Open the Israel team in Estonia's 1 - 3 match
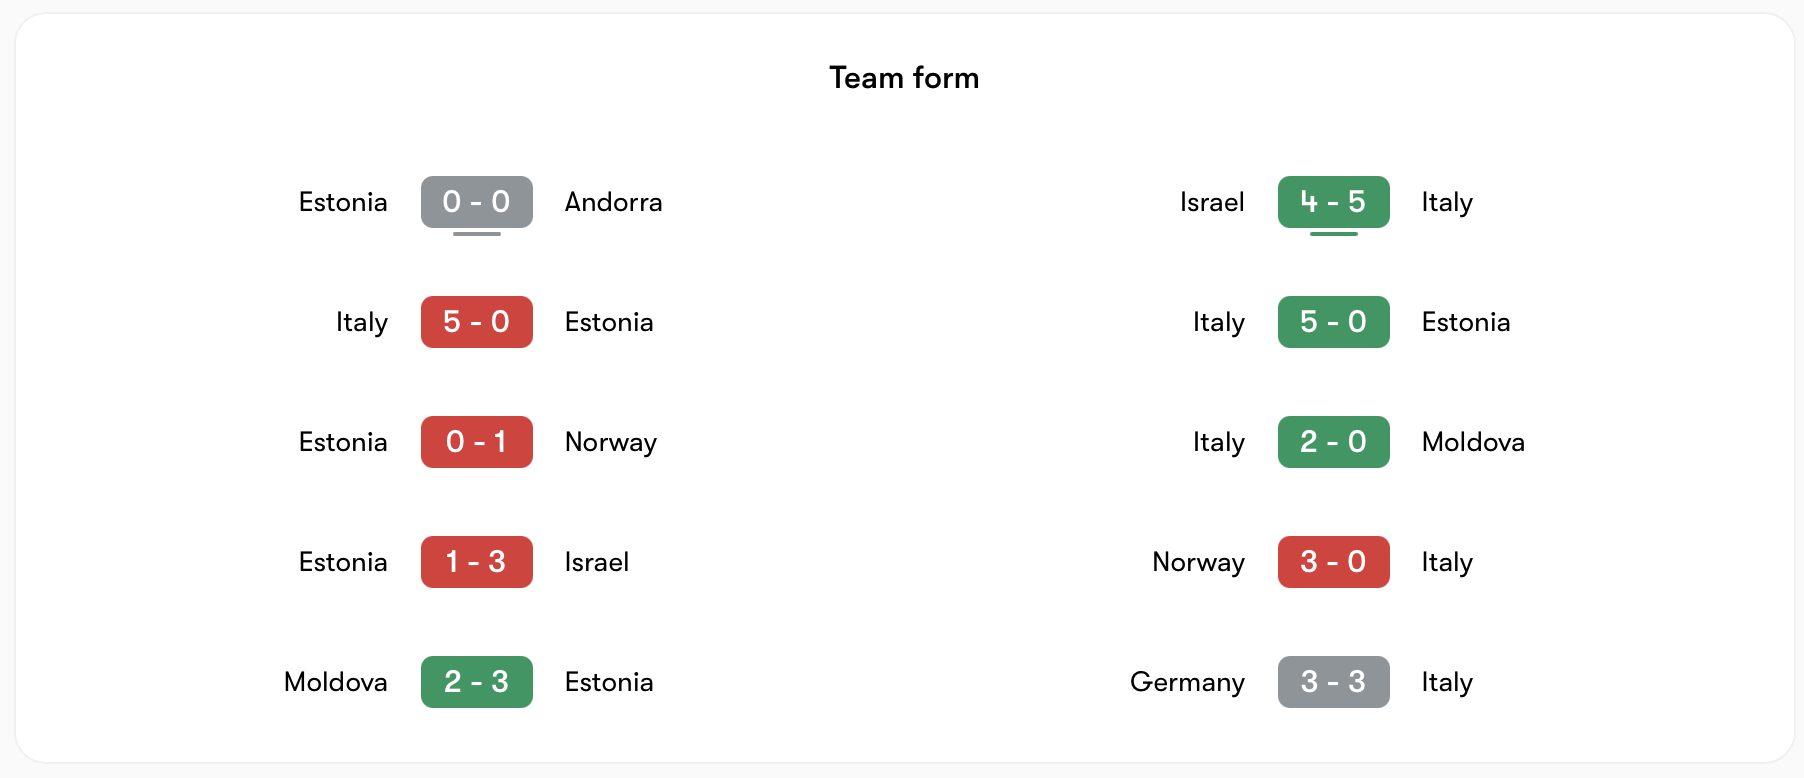Screen dimensions: 1804x778 point(596,562)
